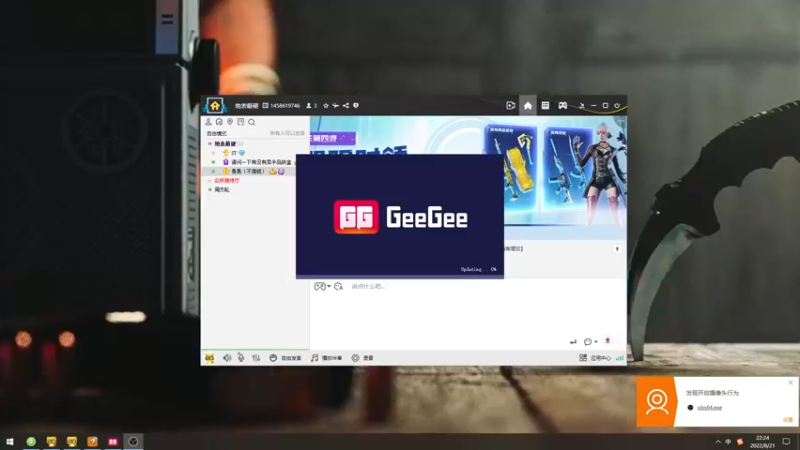The height and width of the screenshot is (450, 800).
Task: Open the news list tab icon
Action: (x=545, y=105)
